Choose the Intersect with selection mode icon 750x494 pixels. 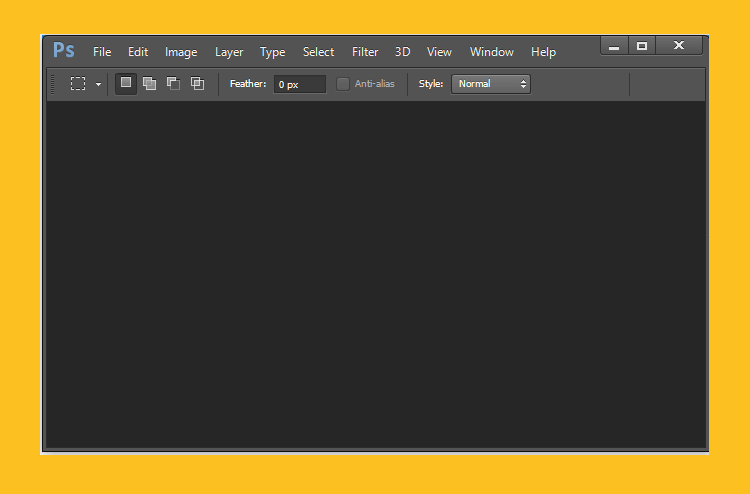point(197,84)
